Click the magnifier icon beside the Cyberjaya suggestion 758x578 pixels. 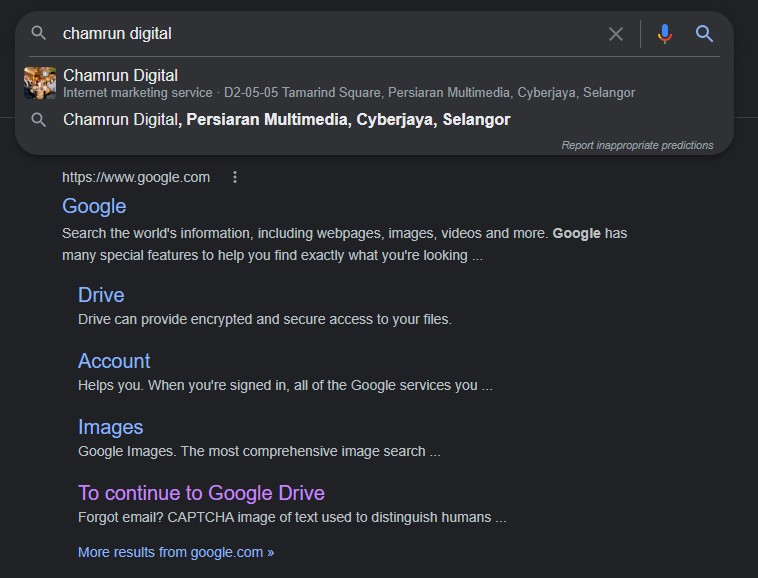[39, 120]
